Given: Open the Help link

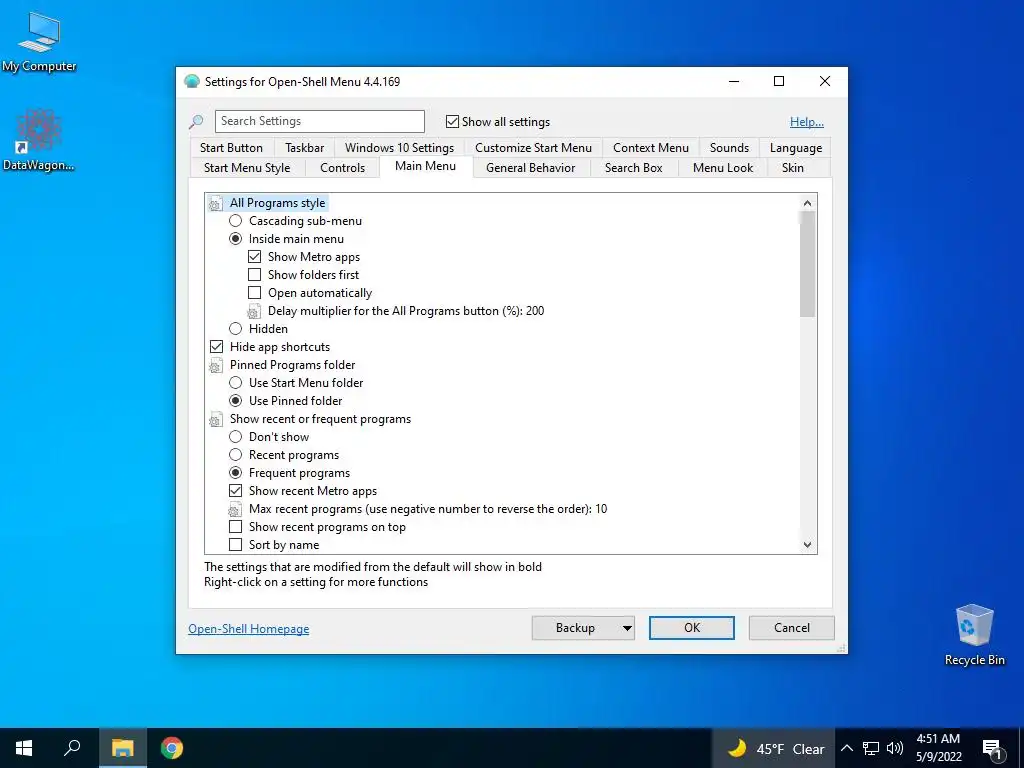Looking at the screenshot, I should click(807, 121).
